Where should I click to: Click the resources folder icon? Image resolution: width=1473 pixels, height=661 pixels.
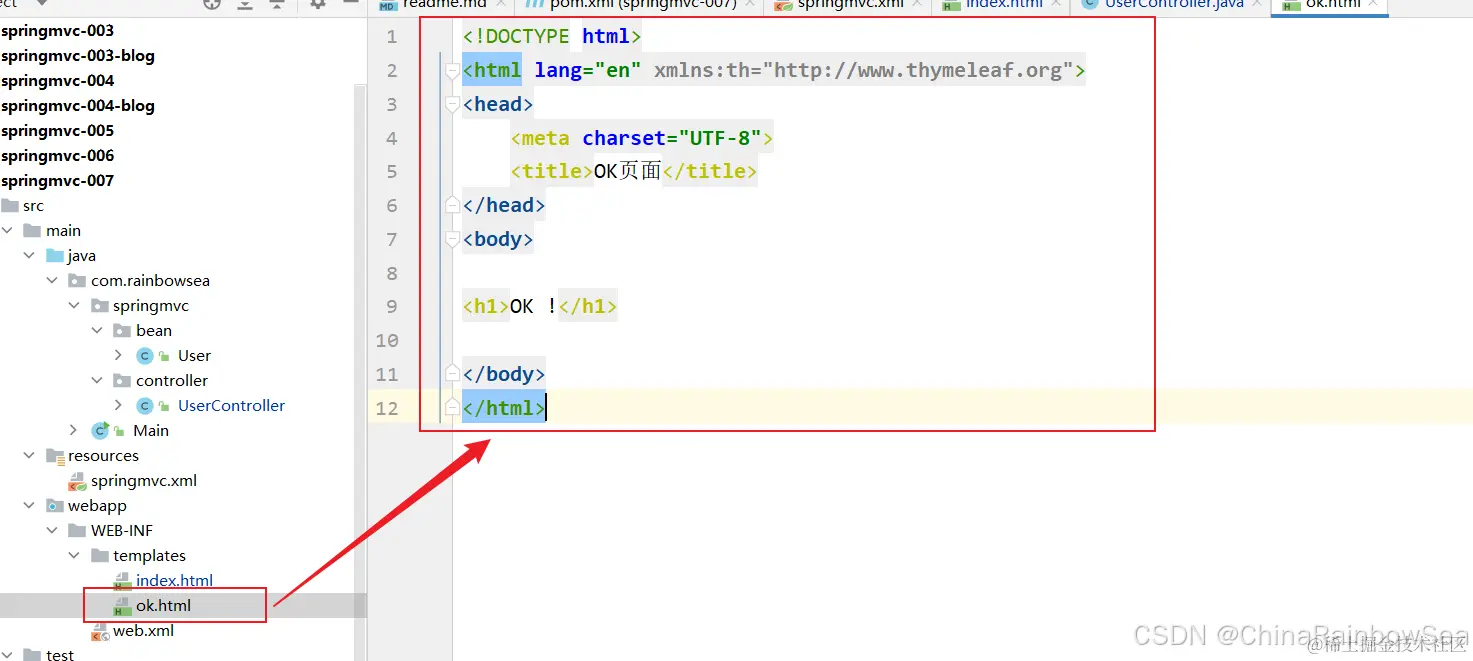click(x=54, y=456)
